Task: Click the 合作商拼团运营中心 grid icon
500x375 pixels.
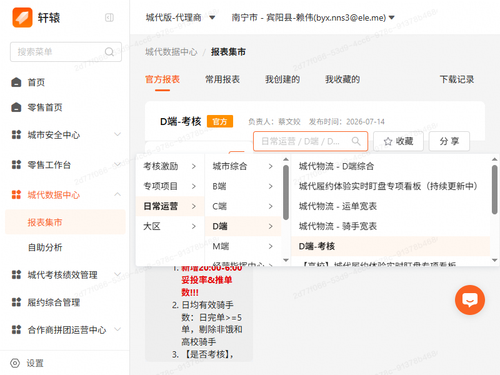Action: (16, 329)
